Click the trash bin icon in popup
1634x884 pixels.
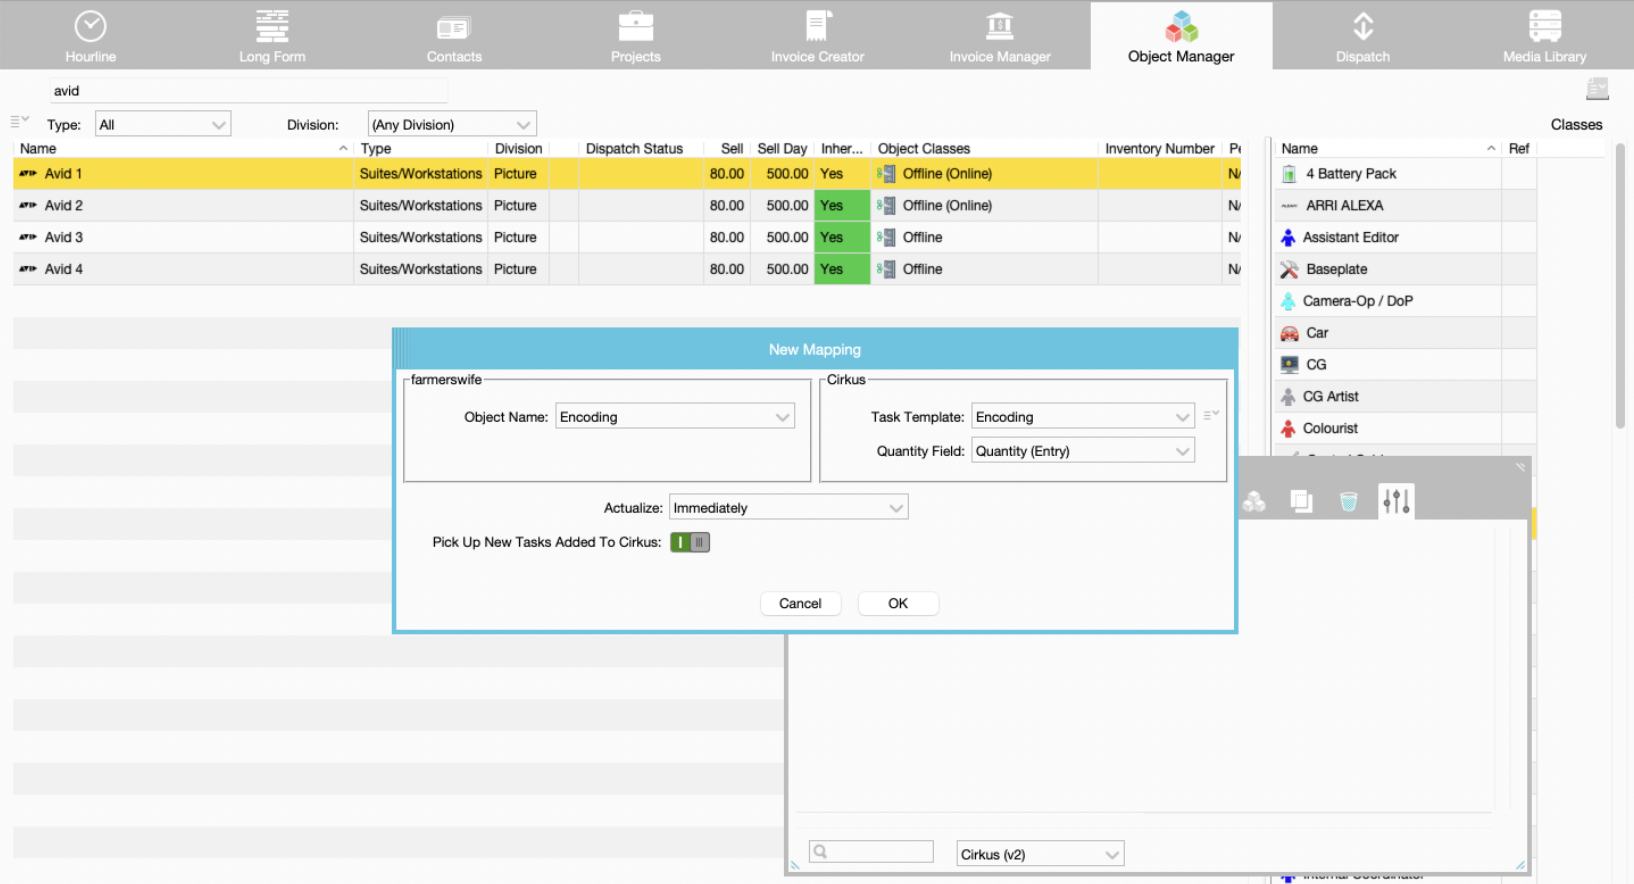pos(1348,501)
